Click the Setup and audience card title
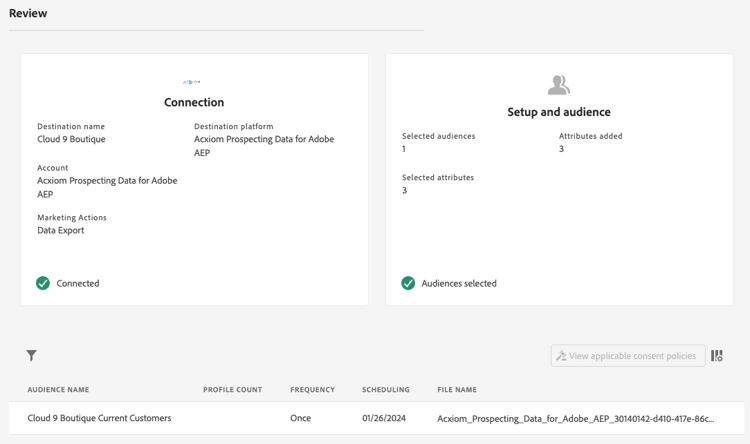Screen dimensions: 750x444 558,112
